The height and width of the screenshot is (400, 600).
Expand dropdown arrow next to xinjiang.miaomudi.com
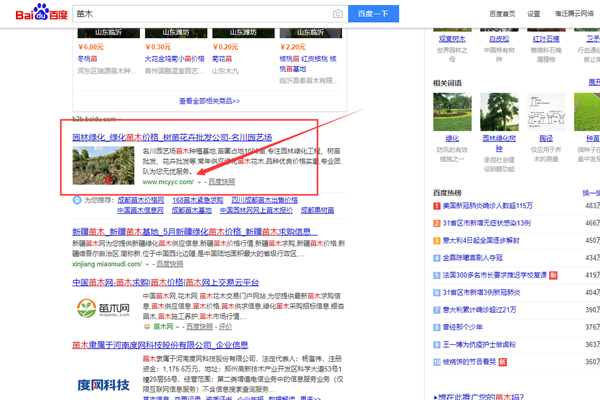click(147, 264)
